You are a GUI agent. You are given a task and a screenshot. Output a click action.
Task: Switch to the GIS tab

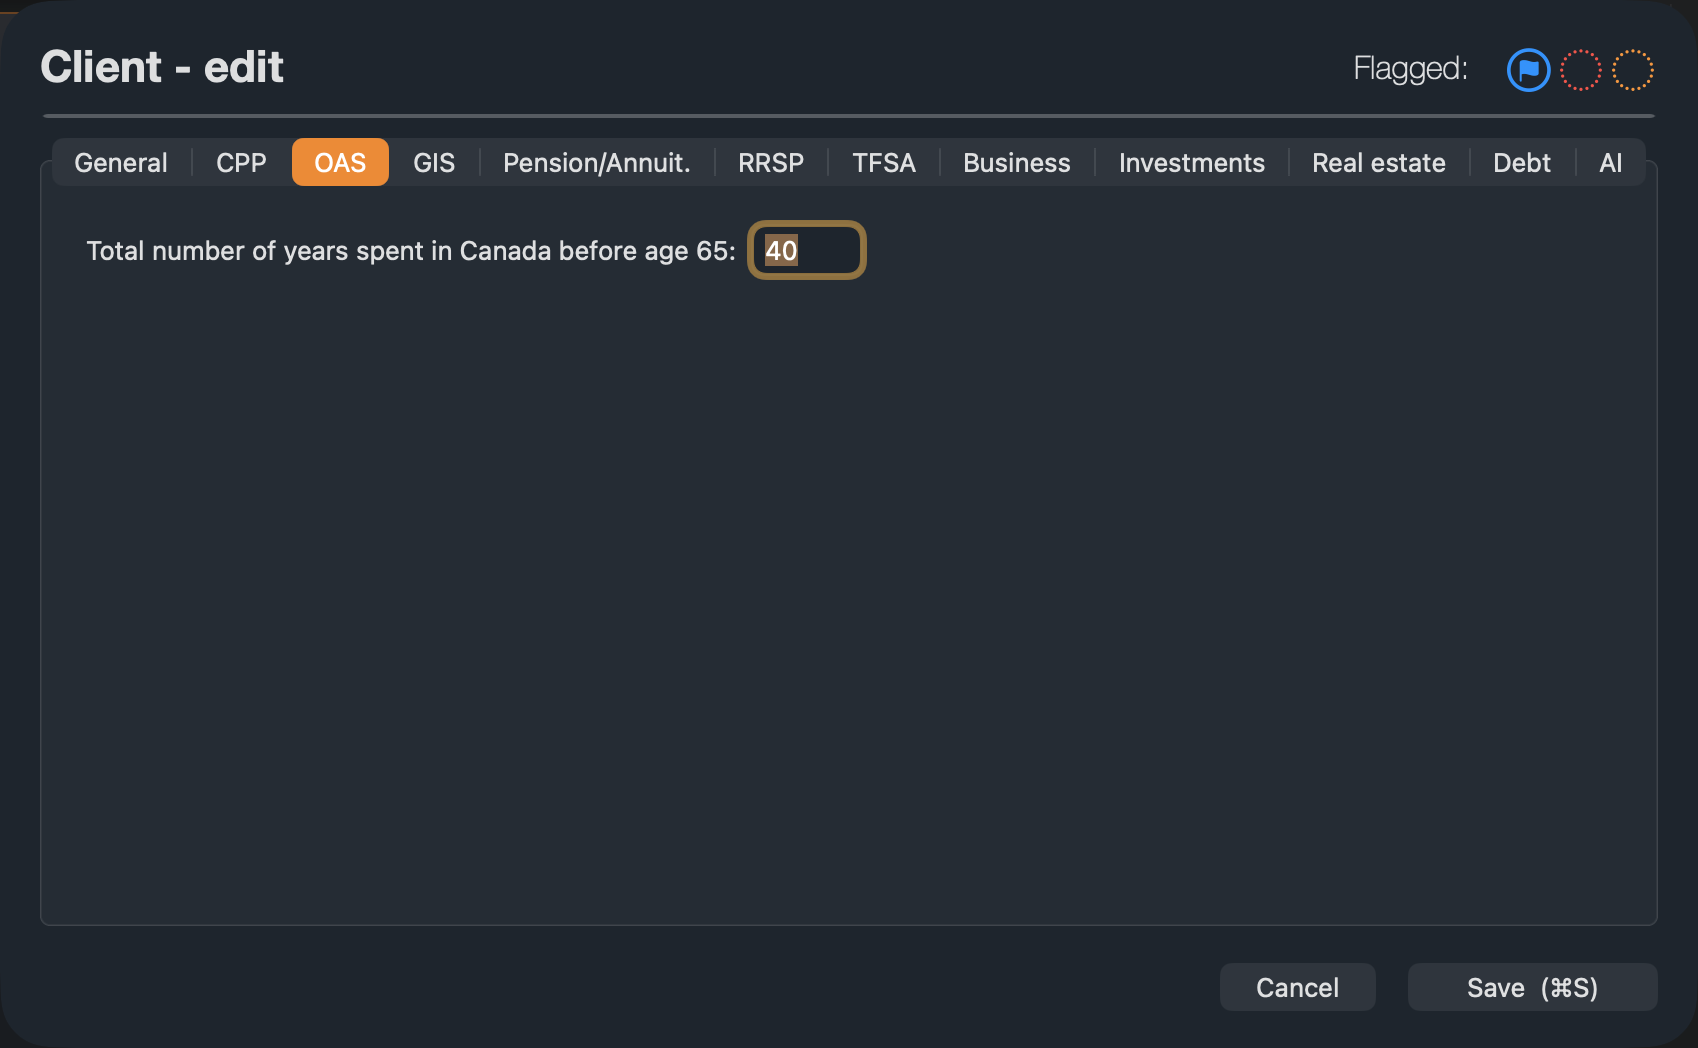point(434,163)
